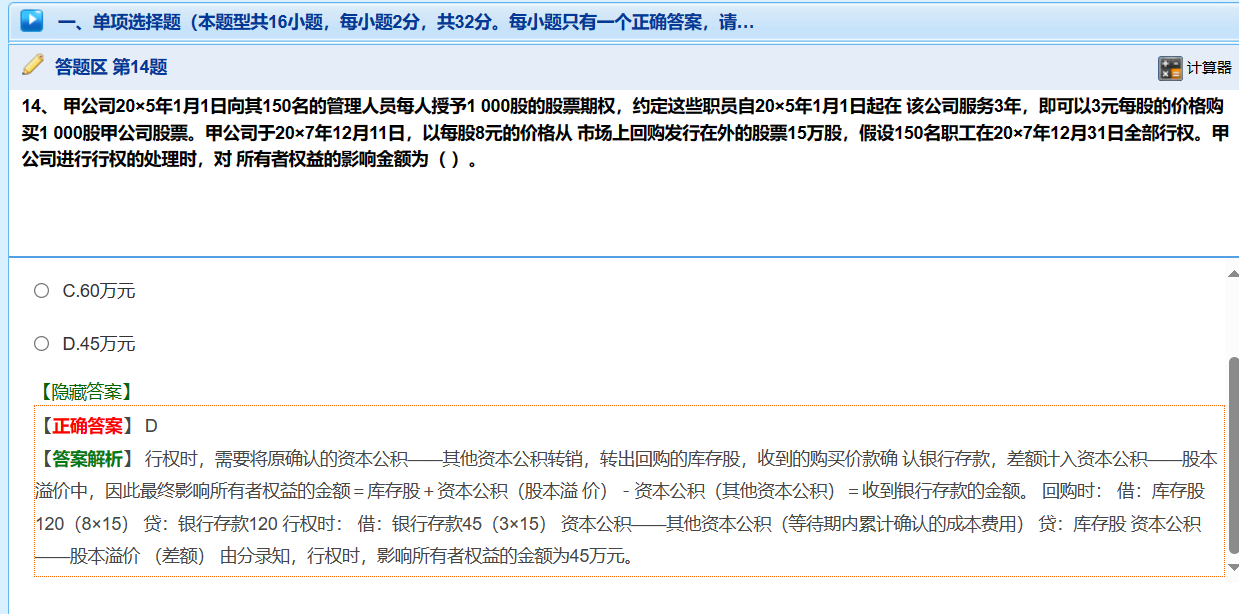Click the 答题区 第14题 heading
The image size is (1239, 614).
tap(110, 67)
